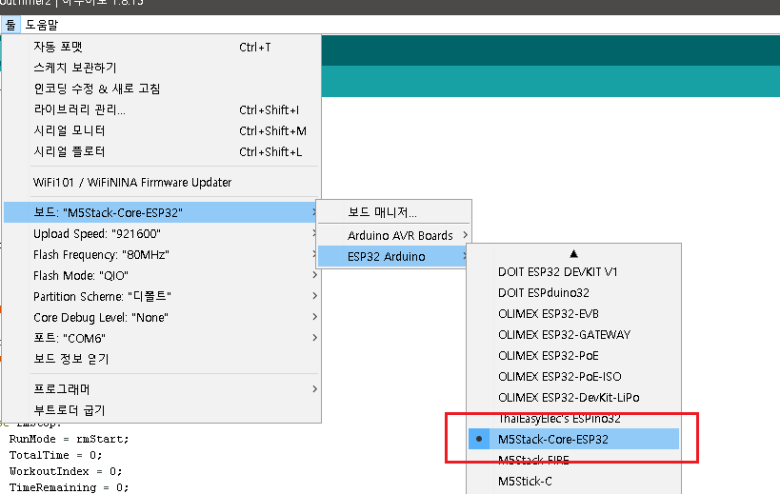Expand Upload Speed: "921600" submenu
This screenshot has height=494, width=780.
pos(162,233)
